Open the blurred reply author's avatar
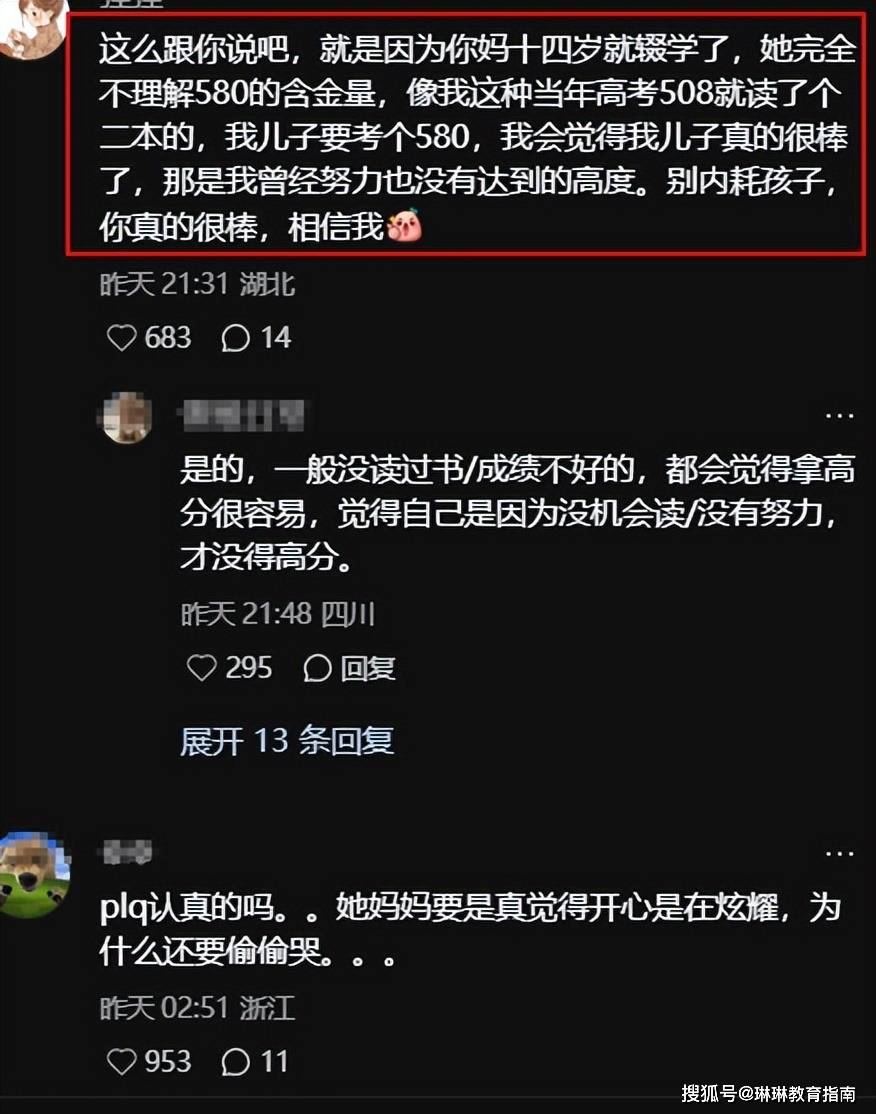 [x=125, y=417]
